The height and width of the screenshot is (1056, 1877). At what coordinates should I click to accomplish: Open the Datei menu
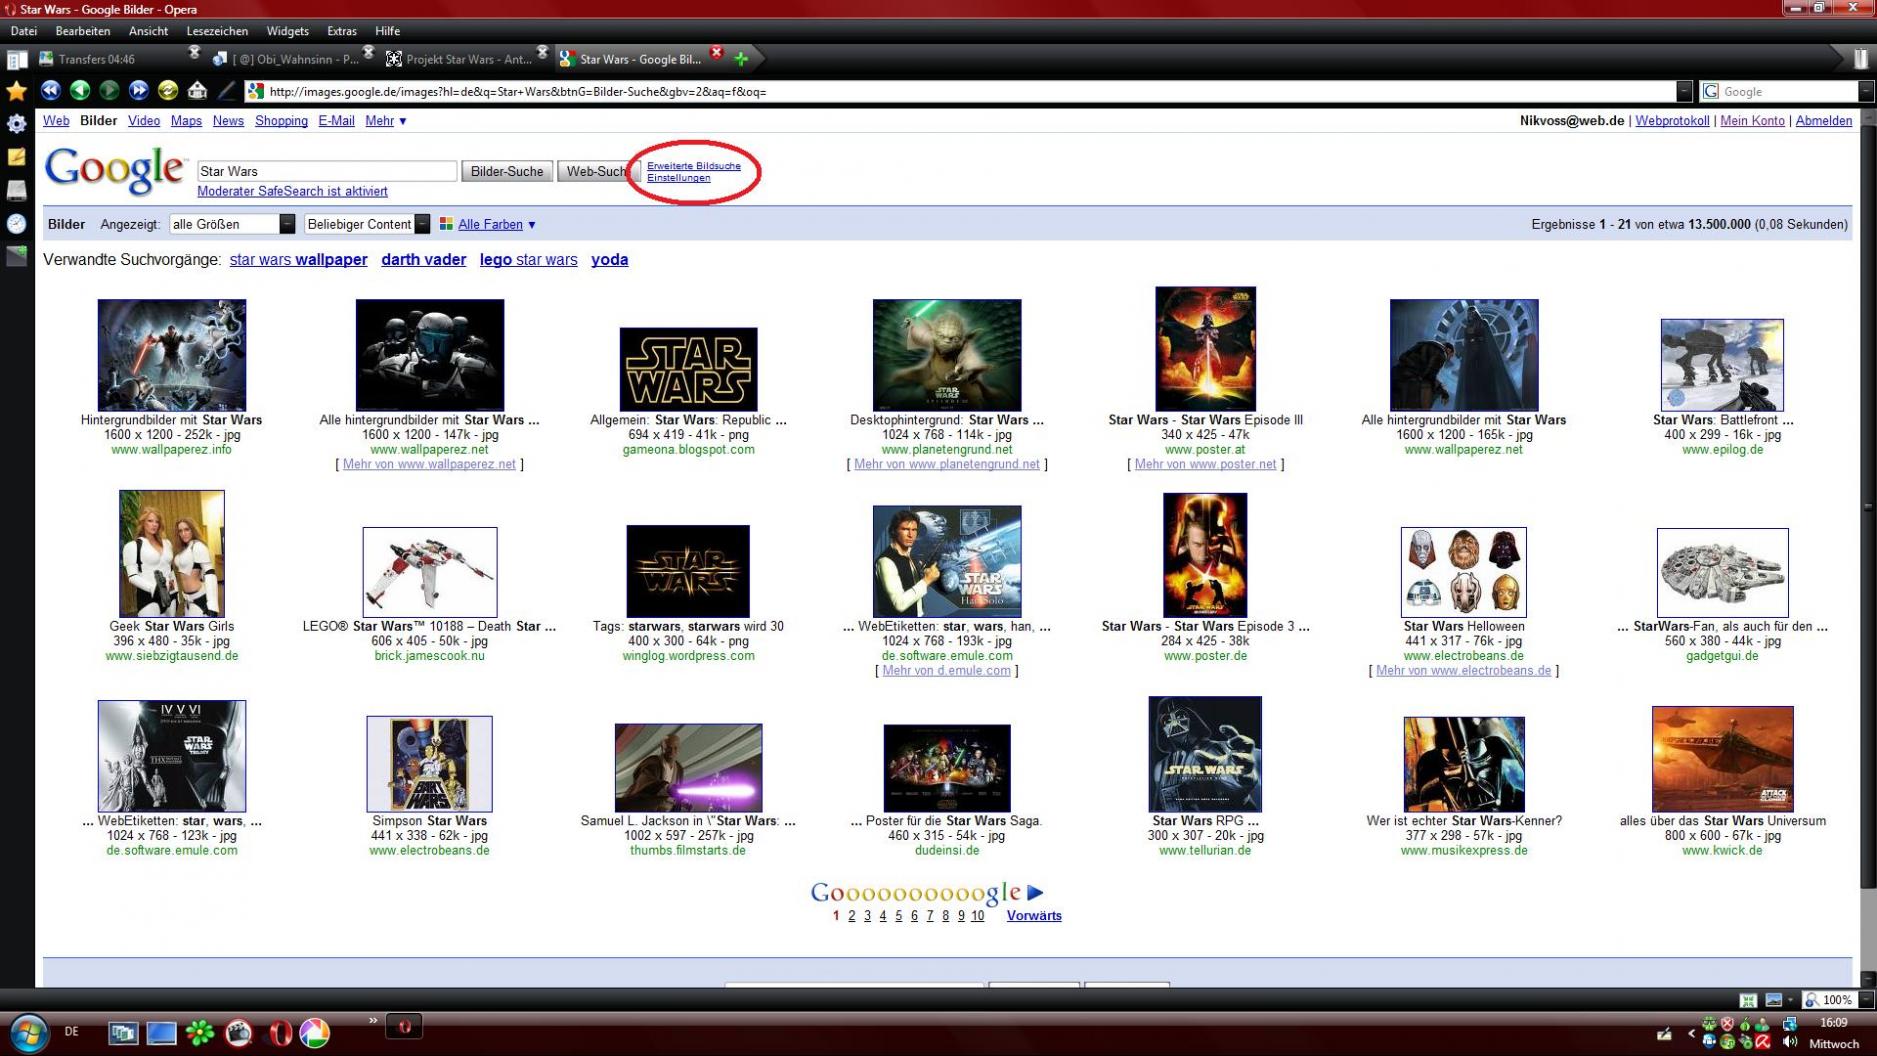point(24,31)
